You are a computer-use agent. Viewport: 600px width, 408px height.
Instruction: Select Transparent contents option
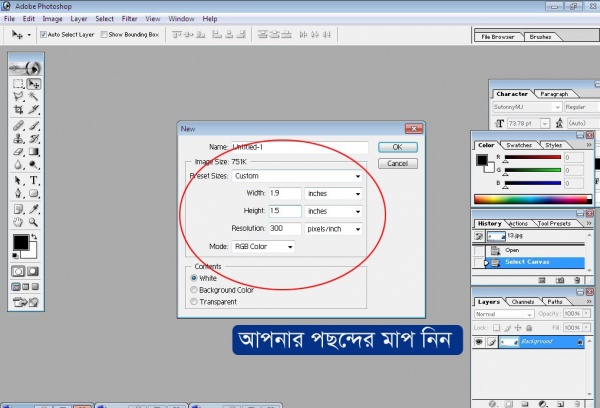coord(194,302)
